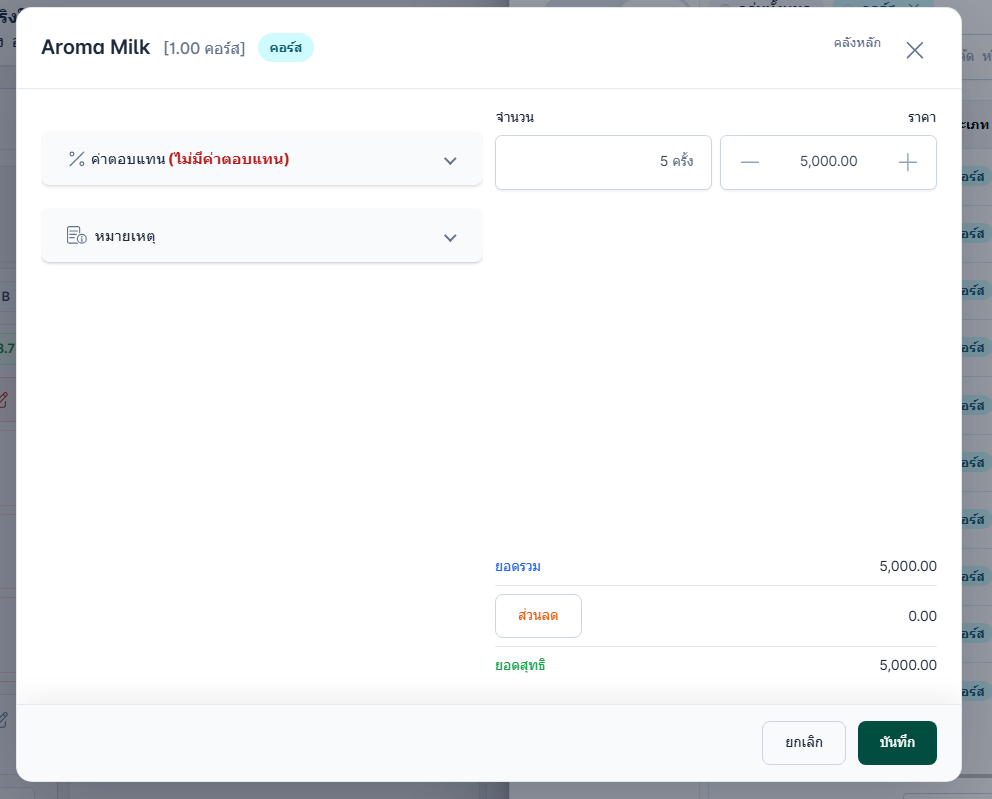This screenshot has height=799, width=992.
Task: Expand the ค่าตอบแทน chevron arrow
Action: pos(450,161)
